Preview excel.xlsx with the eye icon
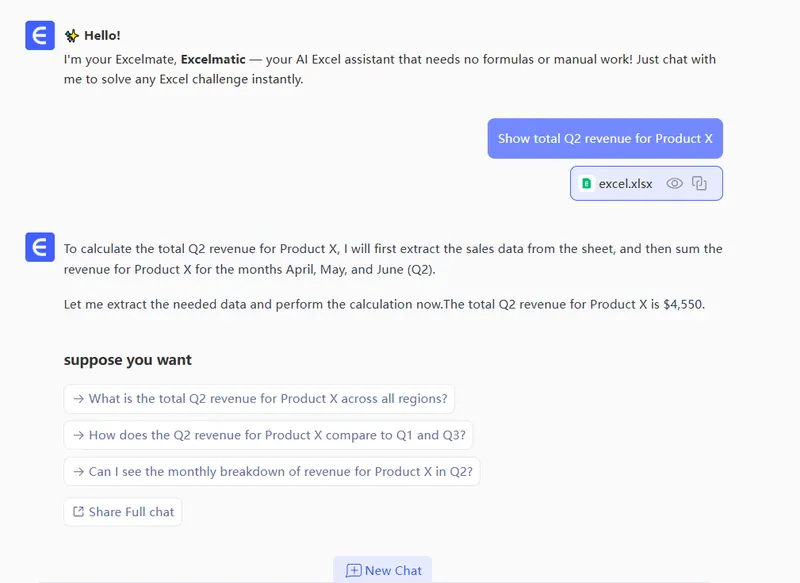 (675, 184)
